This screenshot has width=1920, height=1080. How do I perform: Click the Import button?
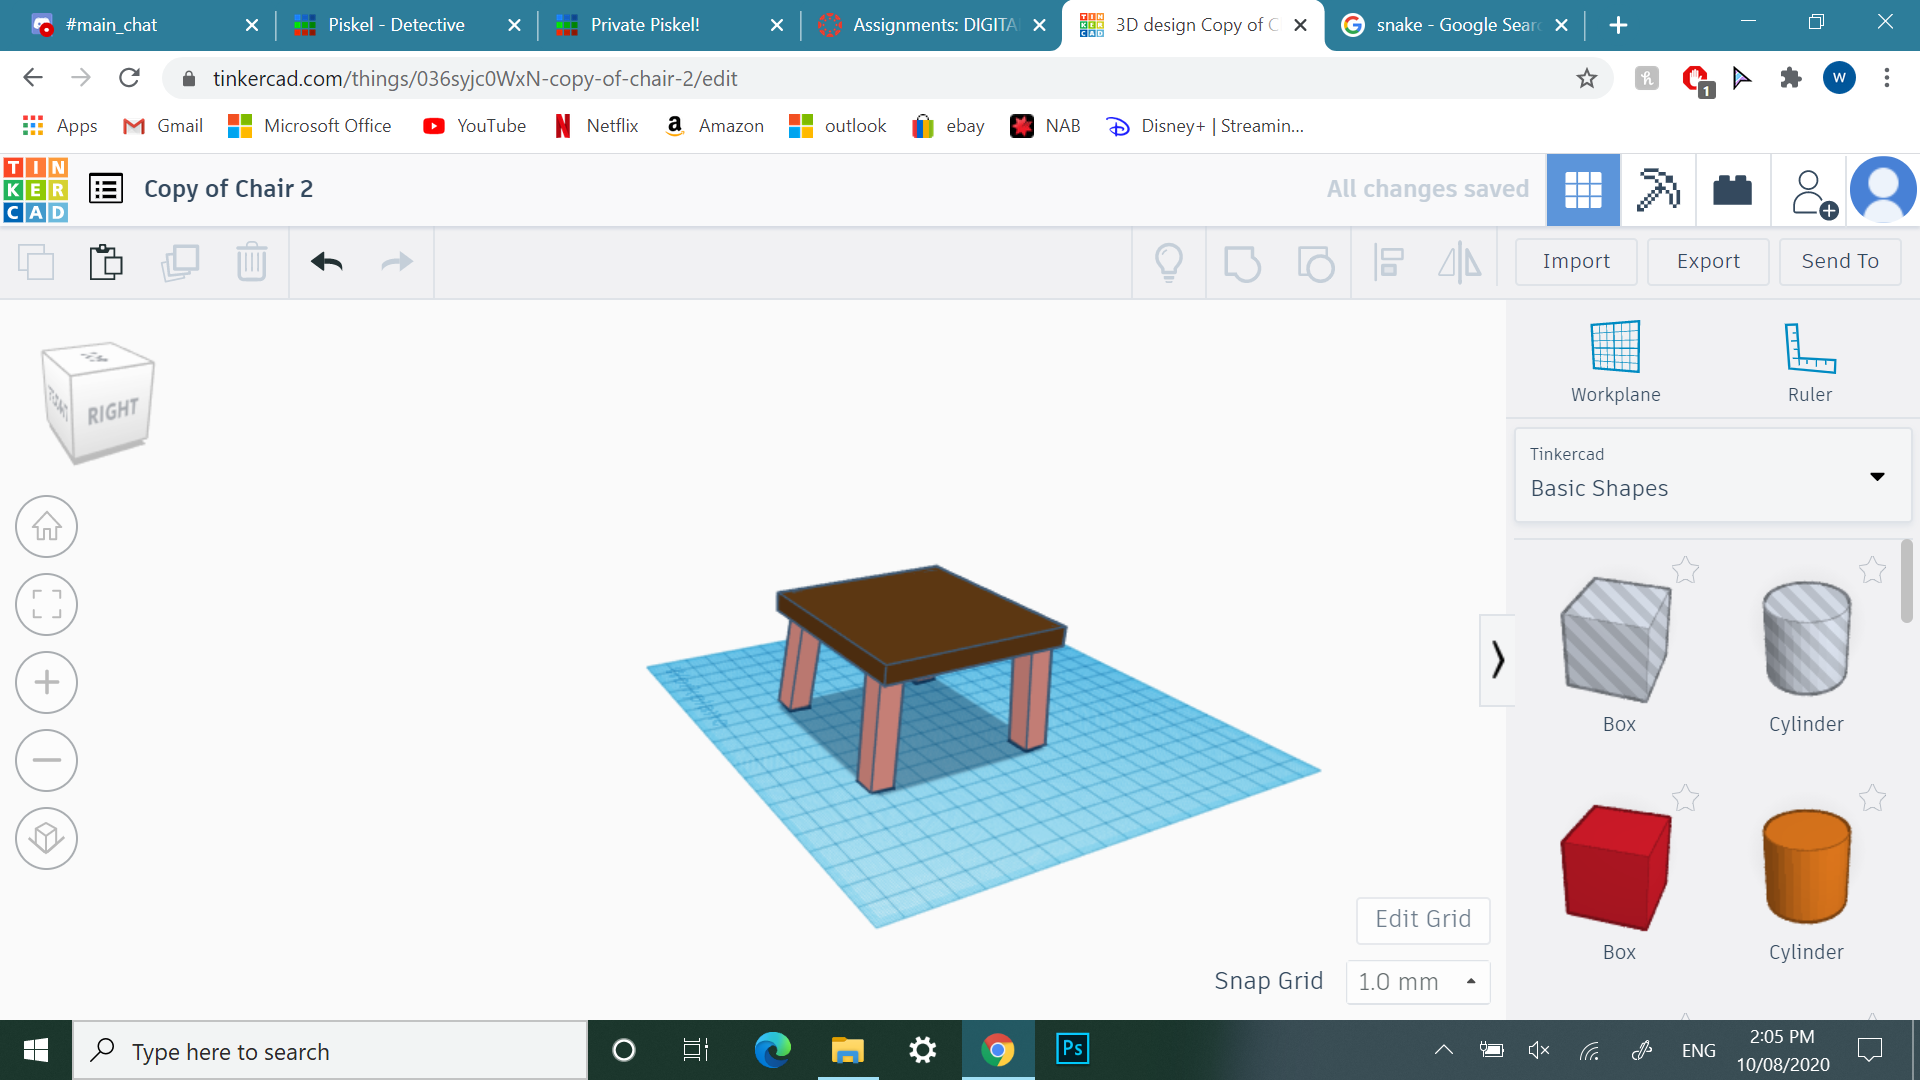(x=1577, y=261)
